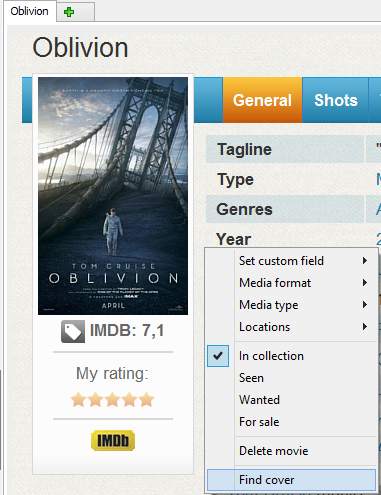Click the tag icon beside the IMDB rating

click(73, 331)
